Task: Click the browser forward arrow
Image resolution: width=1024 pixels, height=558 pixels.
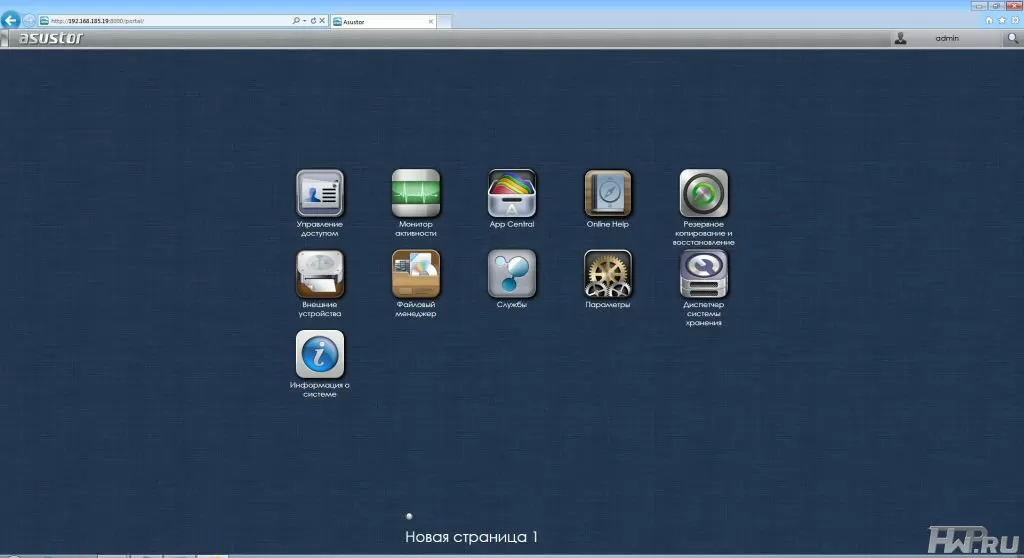Action: click(29, 21)
